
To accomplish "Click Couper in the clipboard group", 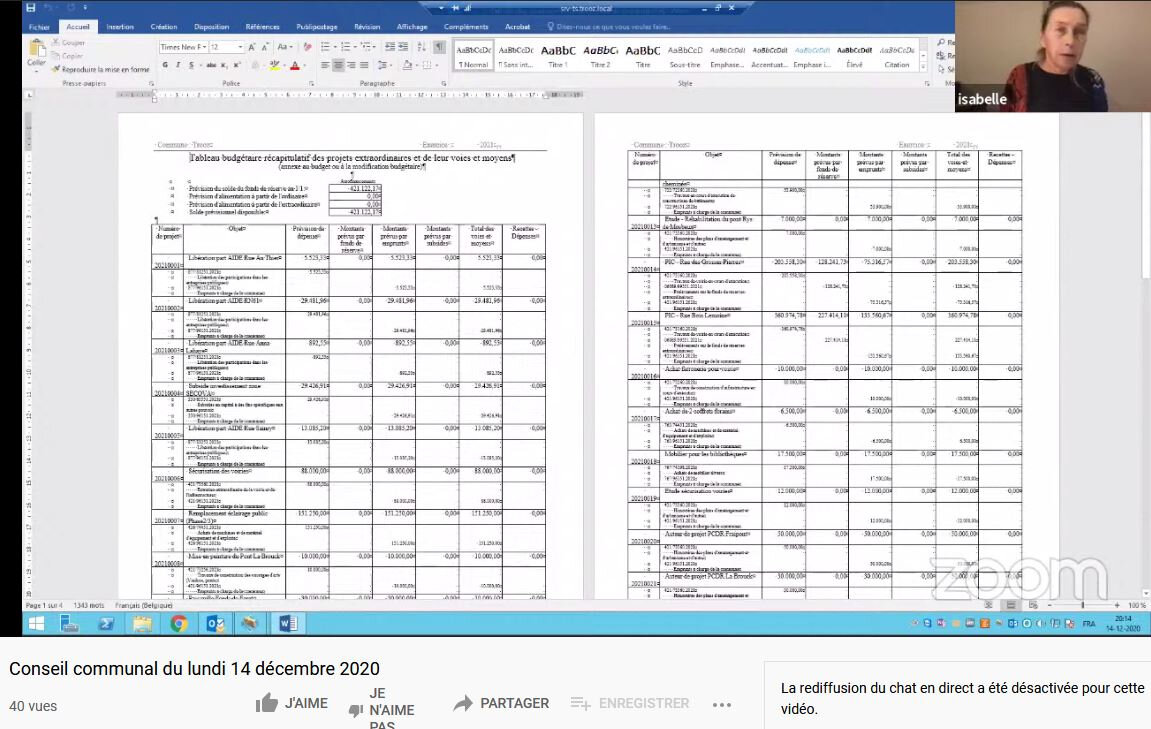I will click(x=68, y=43).
